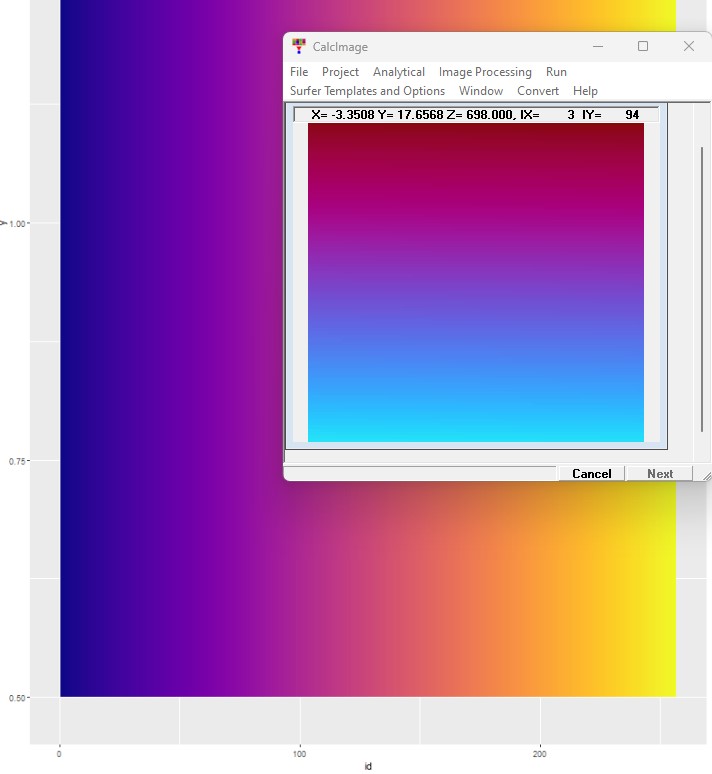This screenshot has width=712, height=774.
Task: Close the CalcImage window
Action: point(689,46)
